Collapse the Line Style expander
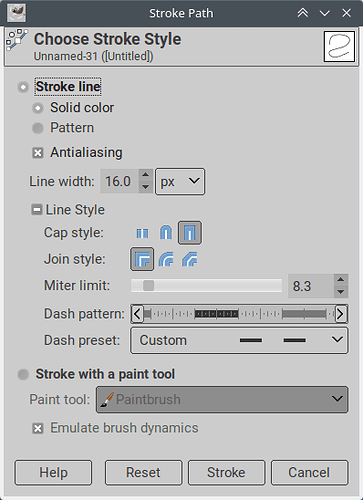The height and width of the screenshot is (500, 363). pyautogui.click(x=37, y=210)
